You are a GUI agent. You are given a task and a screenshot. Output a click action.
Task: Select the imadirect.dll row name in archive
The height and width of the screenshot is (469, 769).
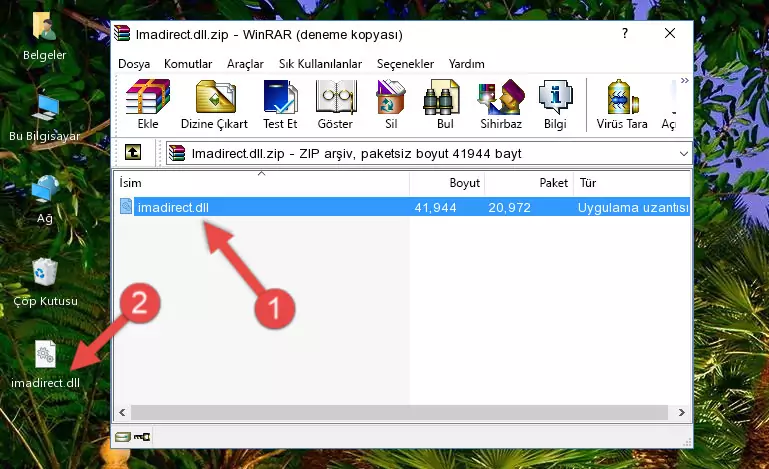click(x=173, y=208)
